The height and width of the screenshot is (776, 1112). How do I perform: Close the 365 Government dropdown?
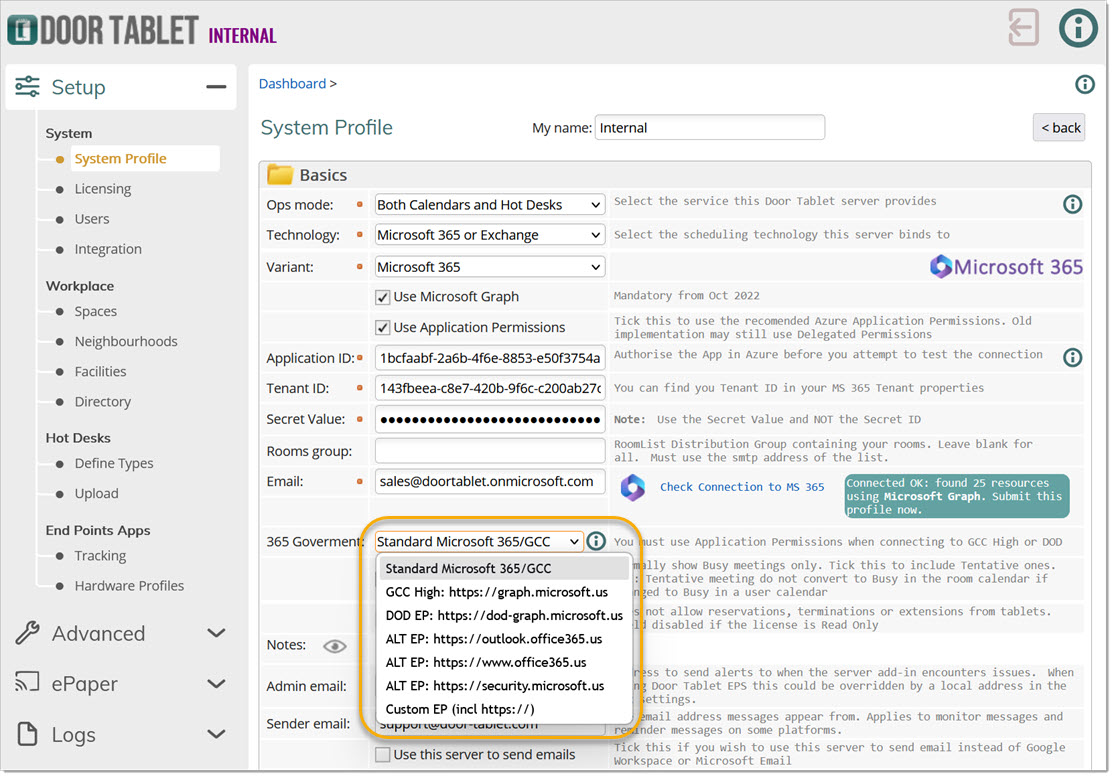[479, 541]
